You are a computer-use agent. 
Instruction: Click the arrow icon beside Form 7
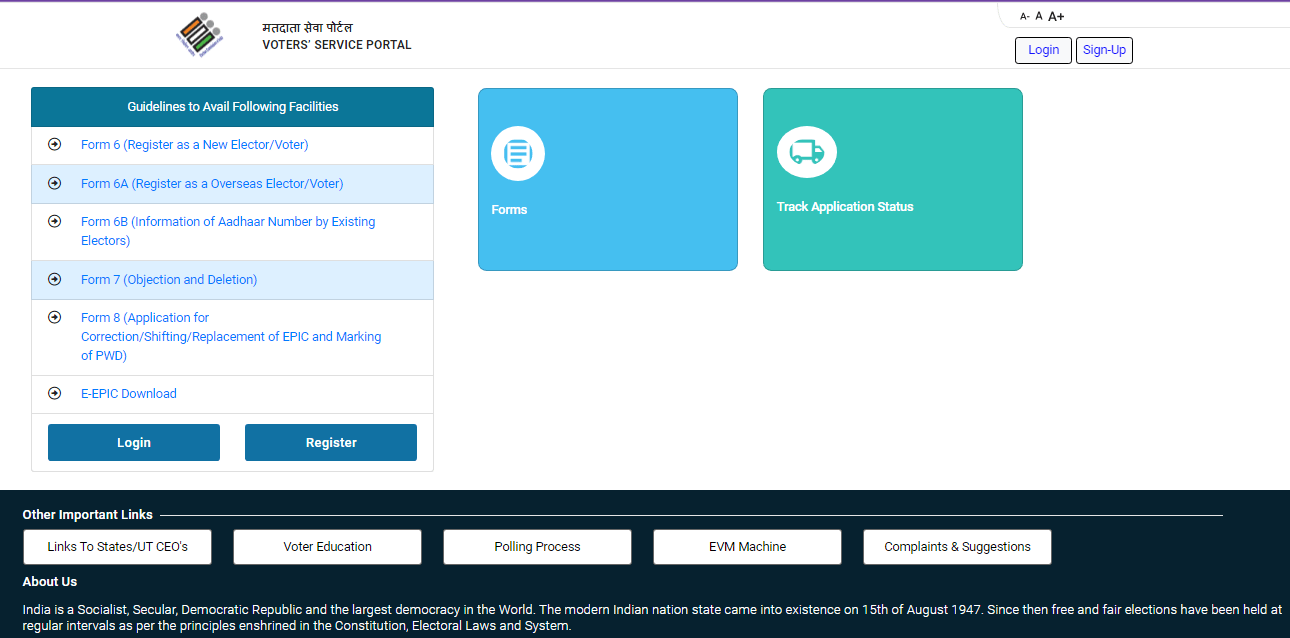(x=54, y=279)
